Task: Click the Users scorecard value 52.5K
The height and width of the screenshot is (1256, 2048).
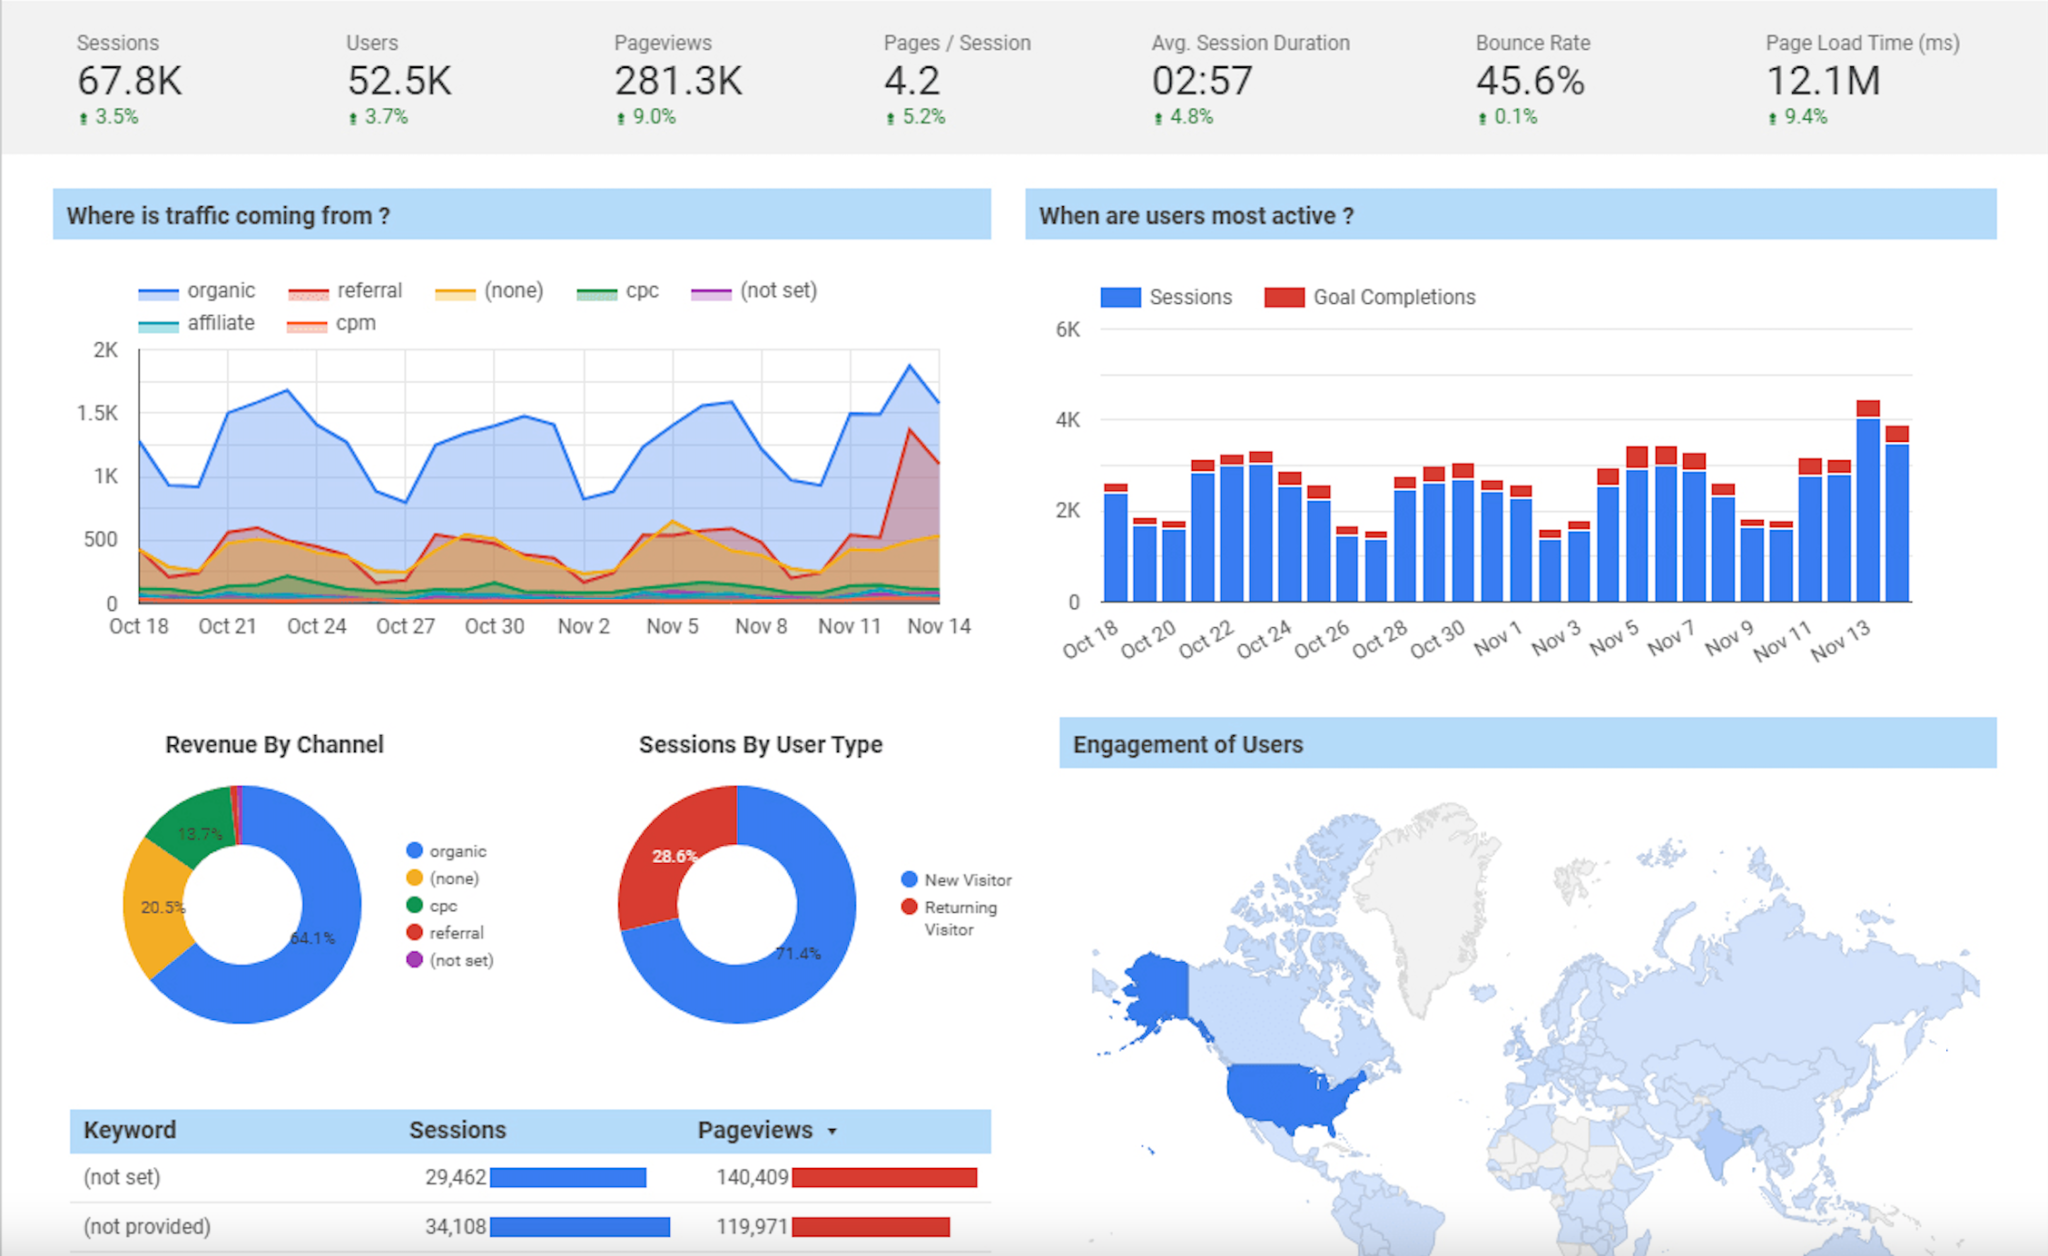Action: [x=400, y=81]
